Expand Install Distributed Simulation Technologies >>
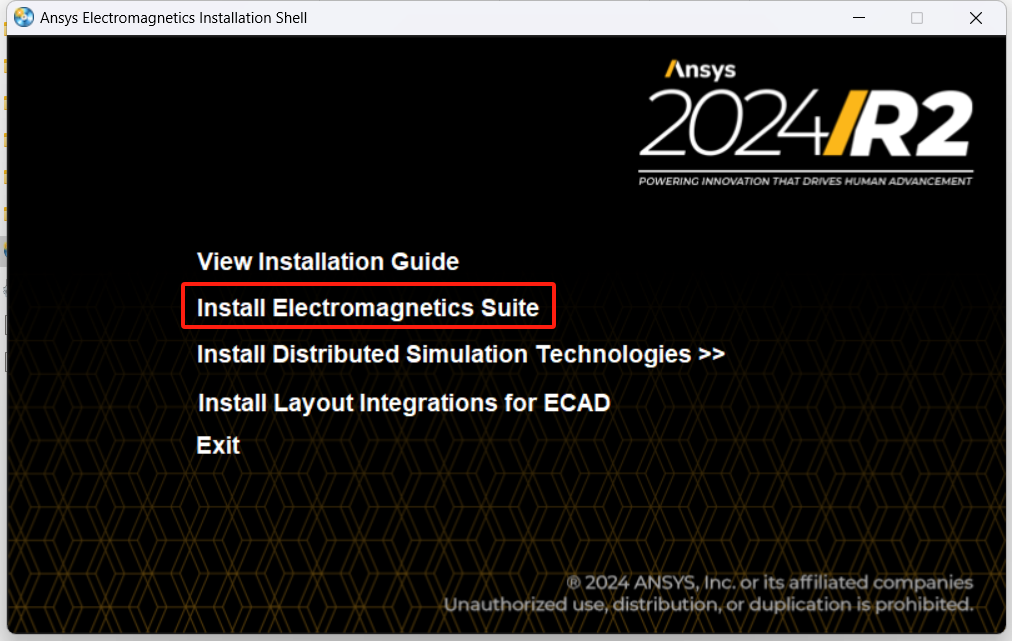 point(461,354)
